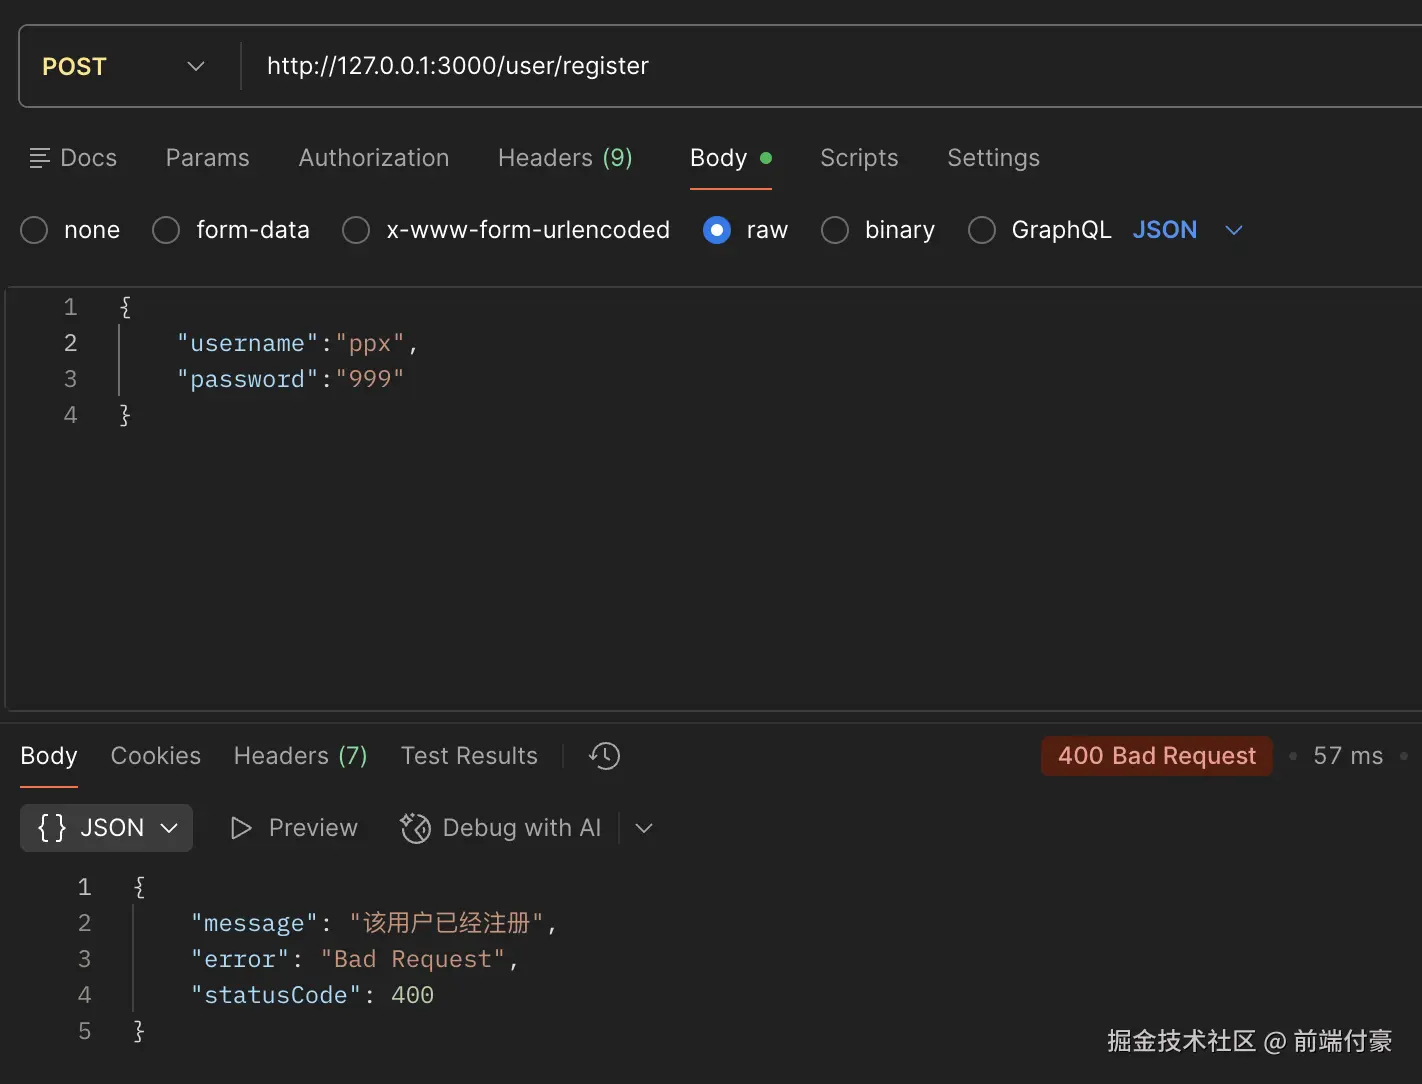Click the curly braces JSON format icon

coord(51,828)
